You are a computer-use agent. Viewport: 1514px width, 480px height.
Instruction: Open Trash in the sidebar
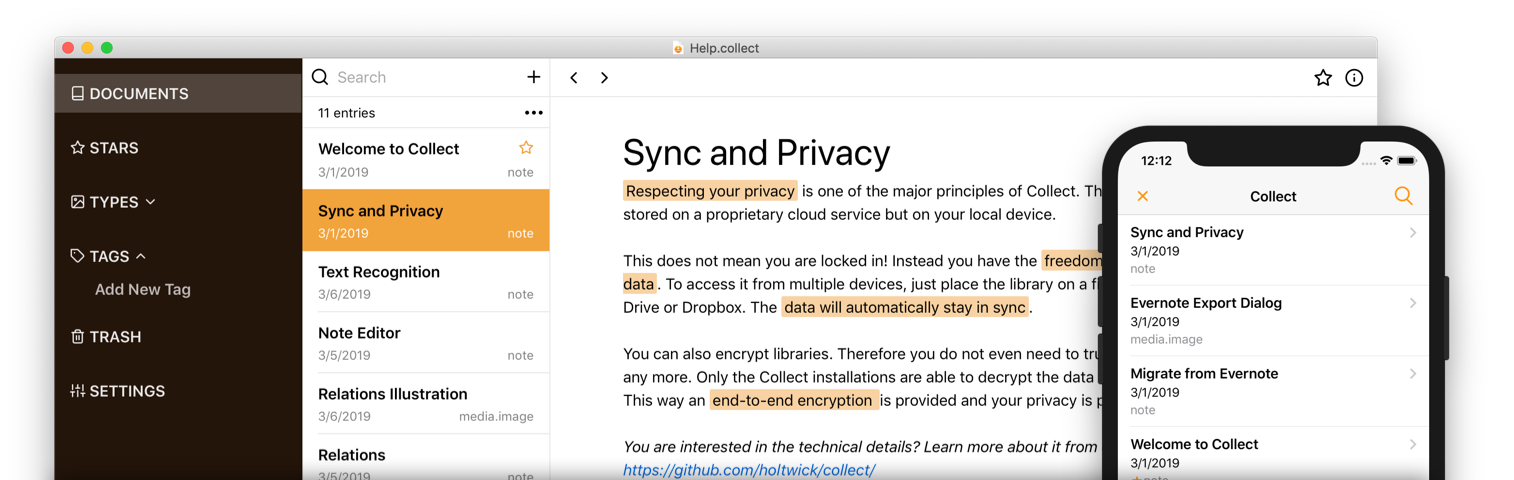coord(114,337)
